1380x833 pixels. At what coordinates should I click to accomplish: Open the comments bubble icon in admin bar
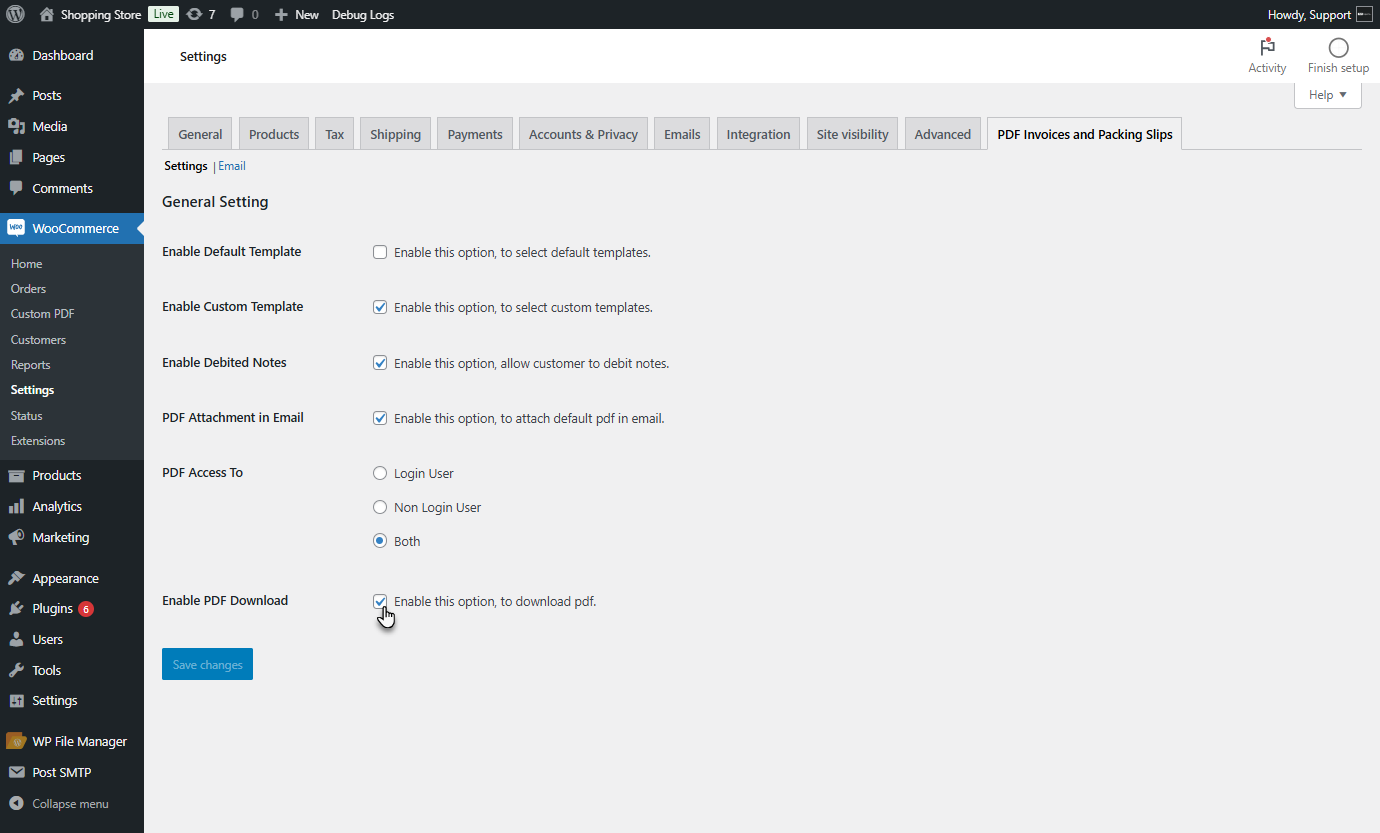pos(237,14)
